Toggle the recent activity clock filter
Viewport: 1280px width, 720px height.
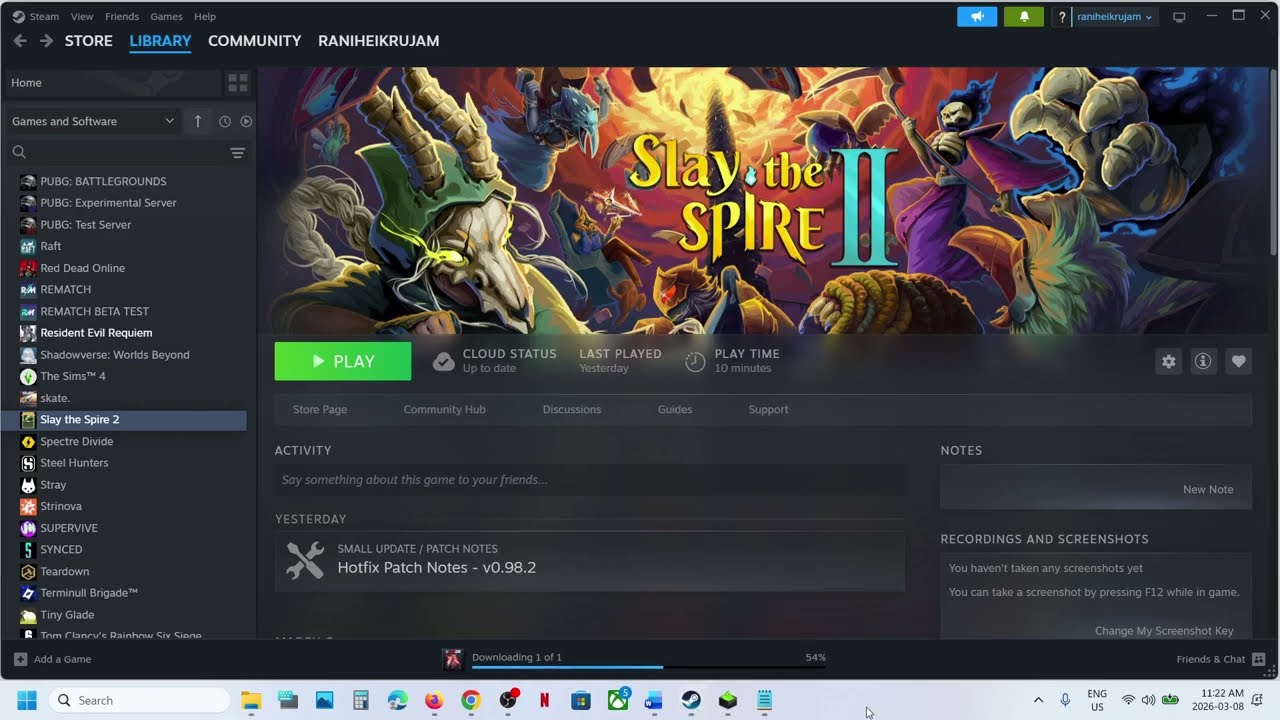pyautogui.click(x=225, y=121)
